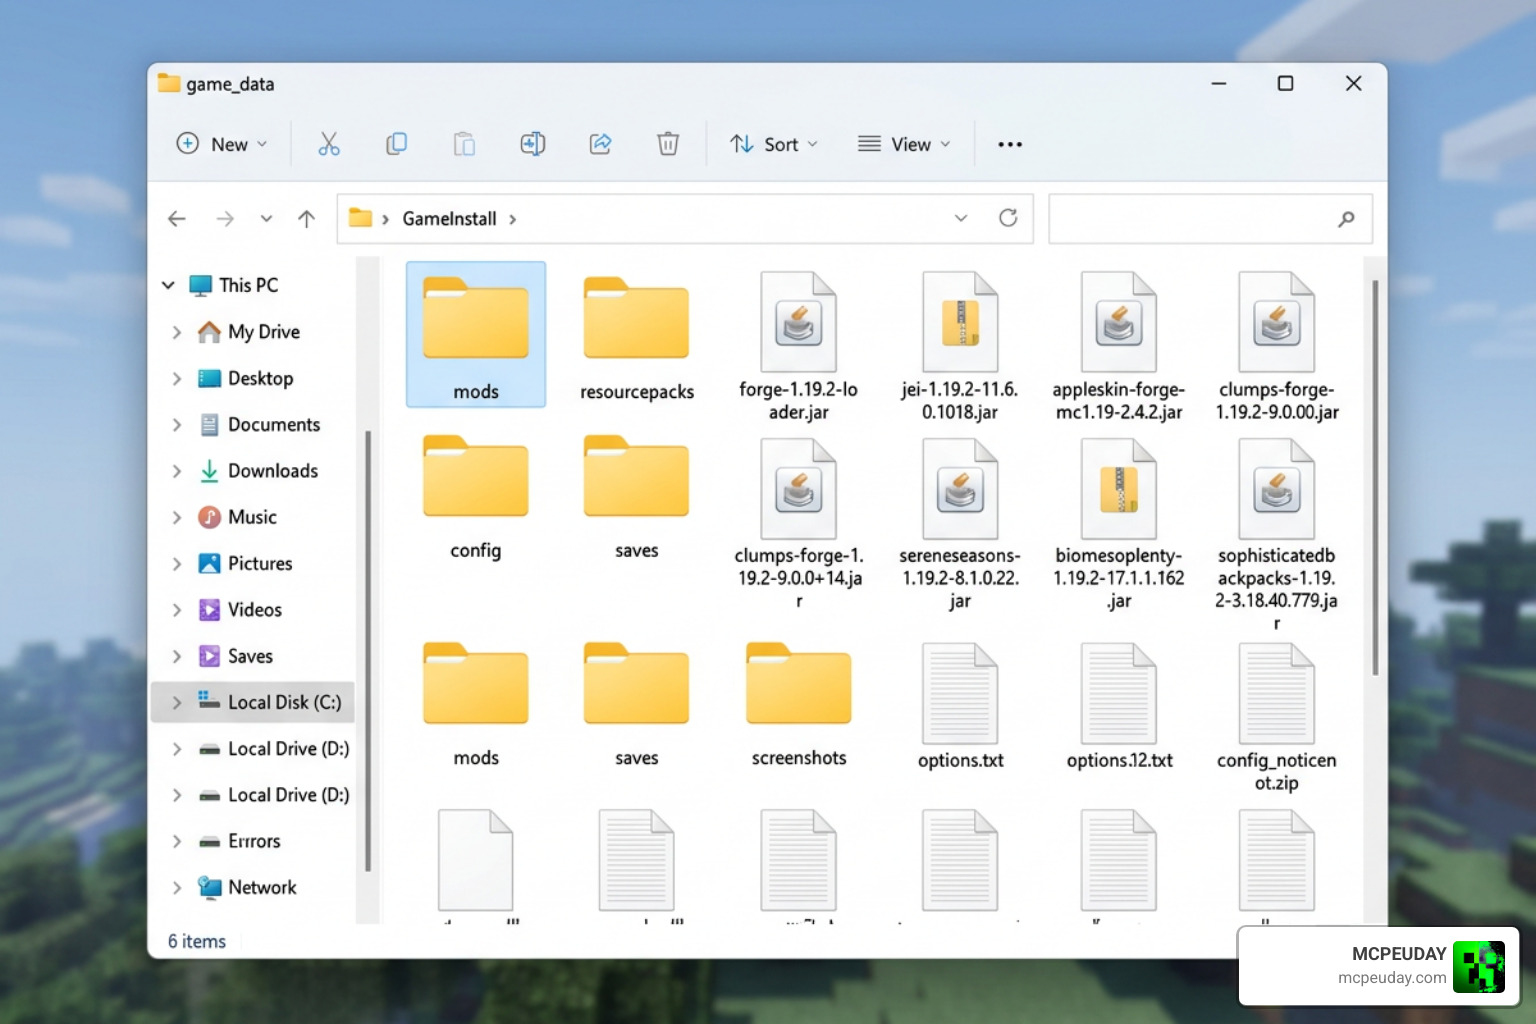
Task: Expand the Local Disk (C:) node
Action: 177,702
